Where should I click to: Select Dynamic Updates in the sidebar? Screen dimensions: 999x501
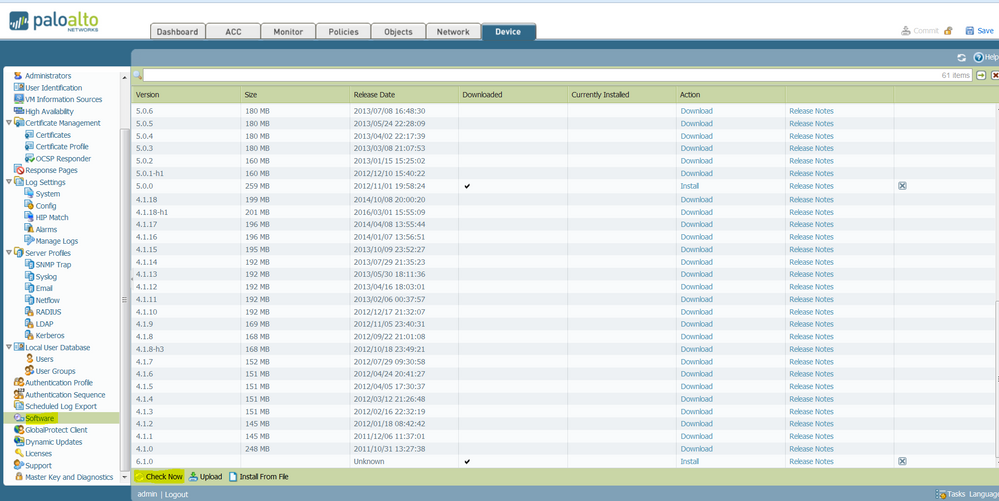tap(53, 442)
